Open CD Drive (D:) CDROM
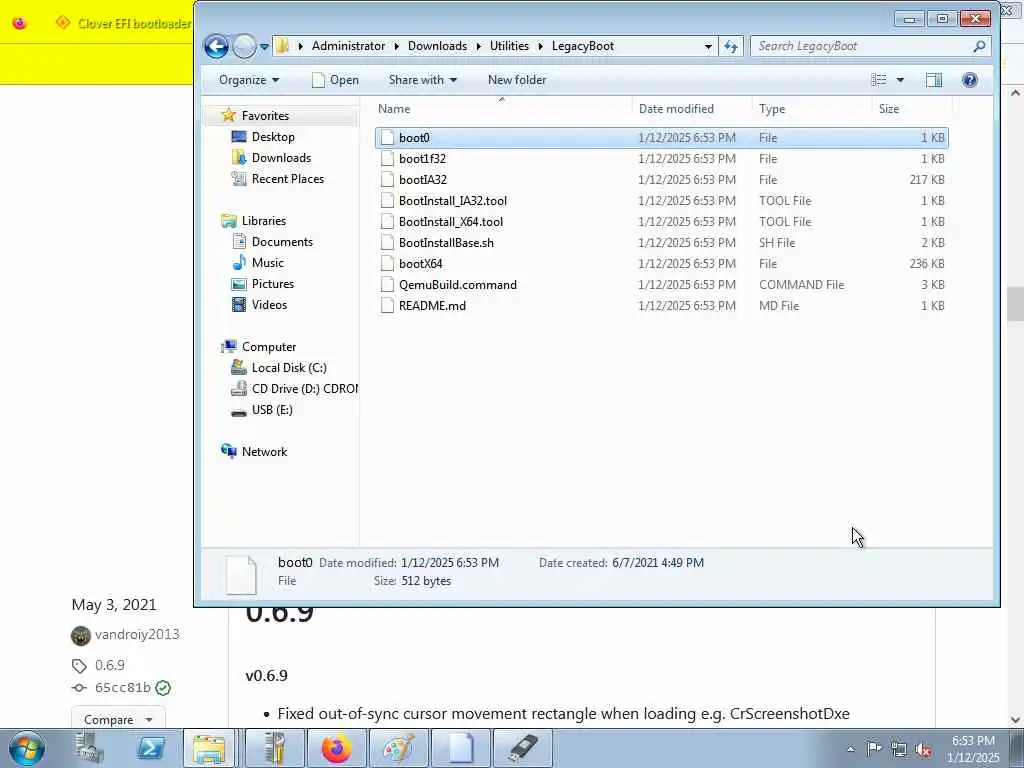 pyautogui.click(x=305, y=389)
